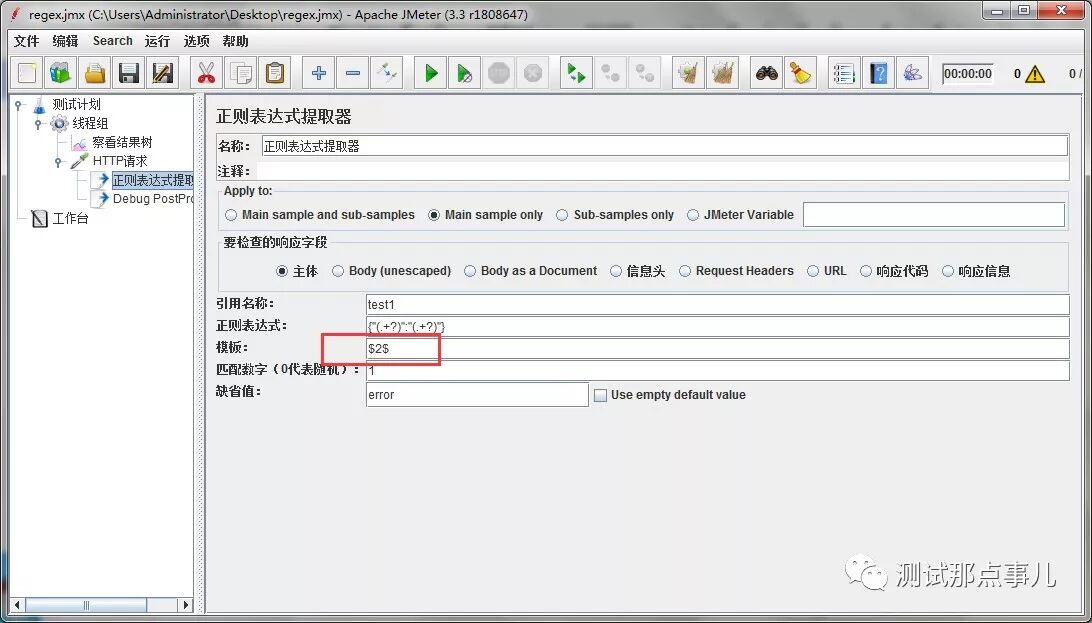The image size is (1092, 623).
Task: Click the Clear All brooms icon
Action: click(723, 73)
